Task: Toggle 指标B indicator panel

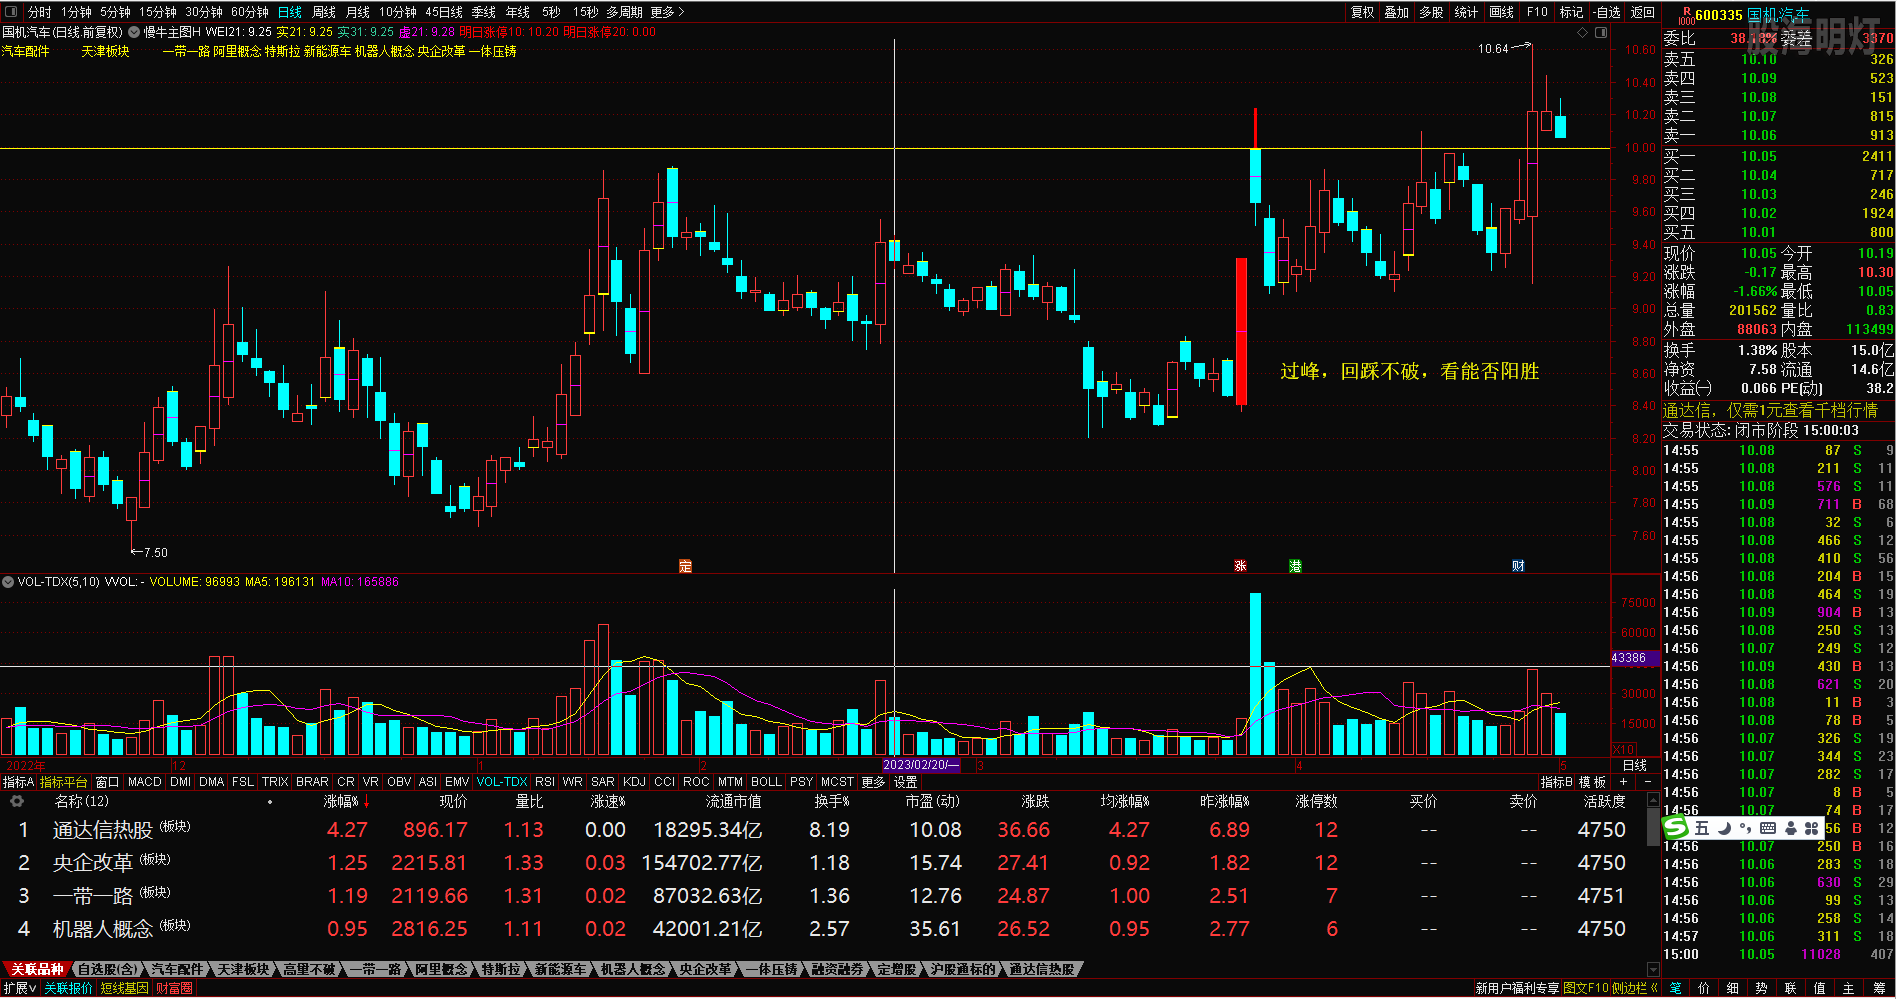Action: (1556, 782)
